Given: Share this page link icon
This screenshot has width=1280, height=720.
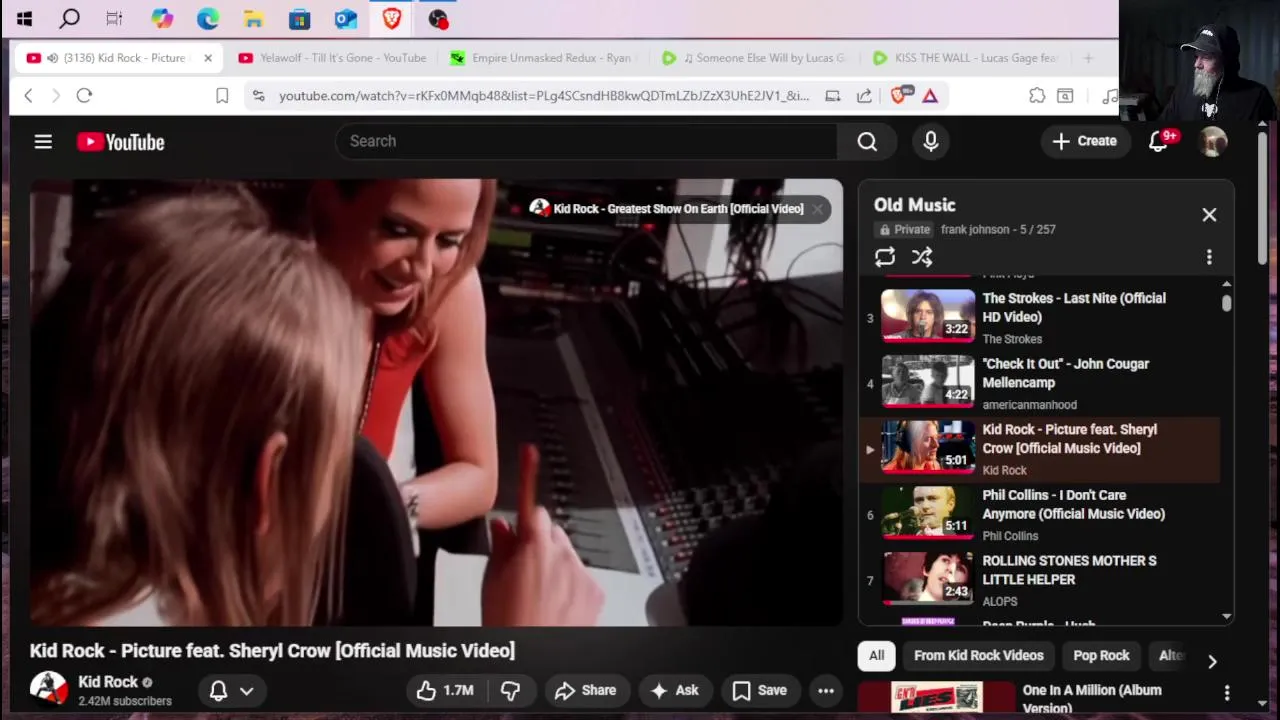Looking at the screenshot, I should click(864, 96).
